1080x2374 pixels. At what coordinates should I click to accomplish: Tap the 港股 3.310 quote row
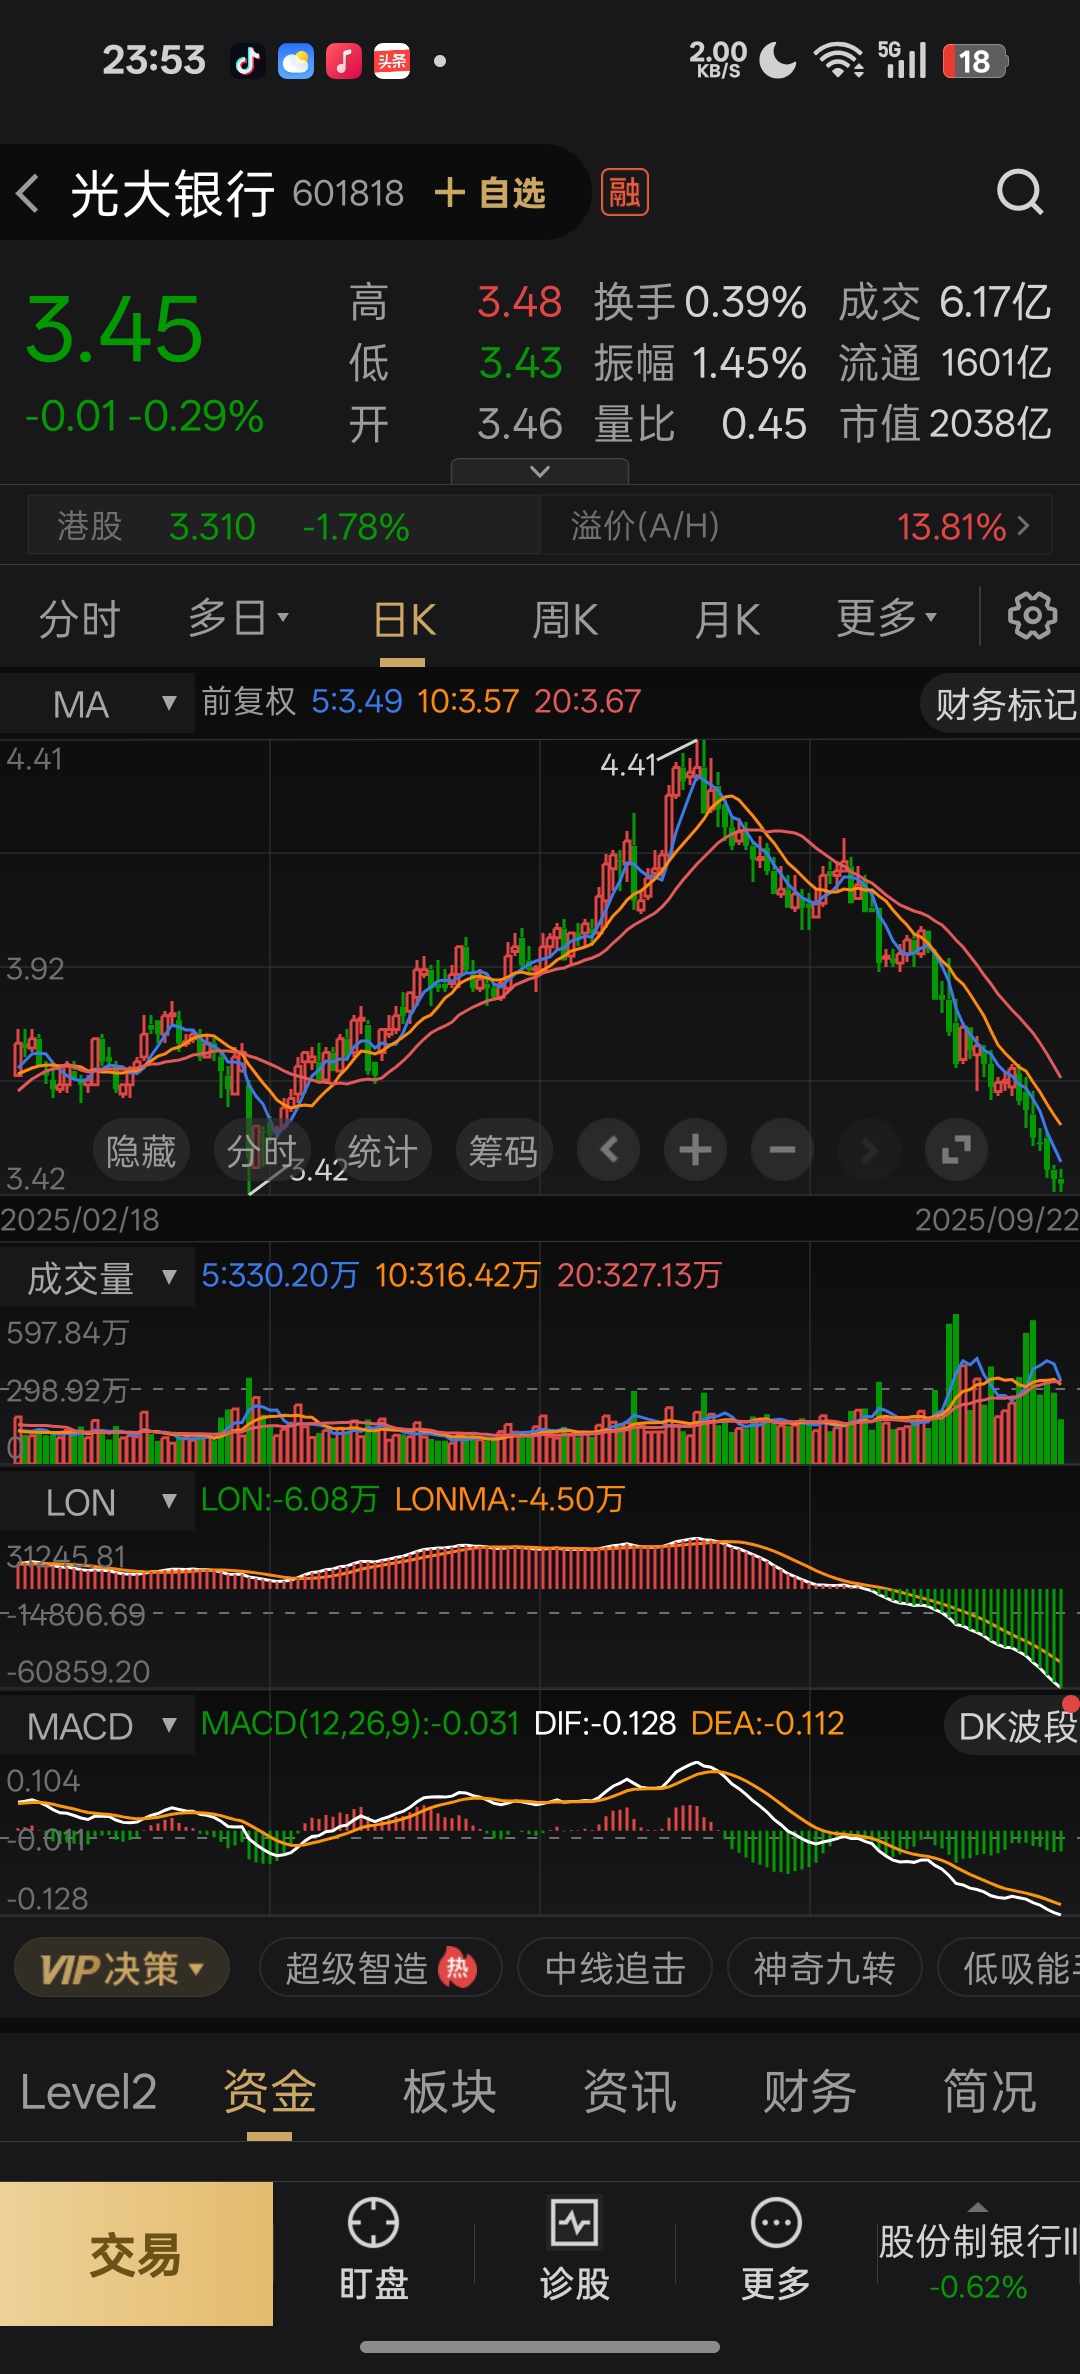click(x=284, y=526)
